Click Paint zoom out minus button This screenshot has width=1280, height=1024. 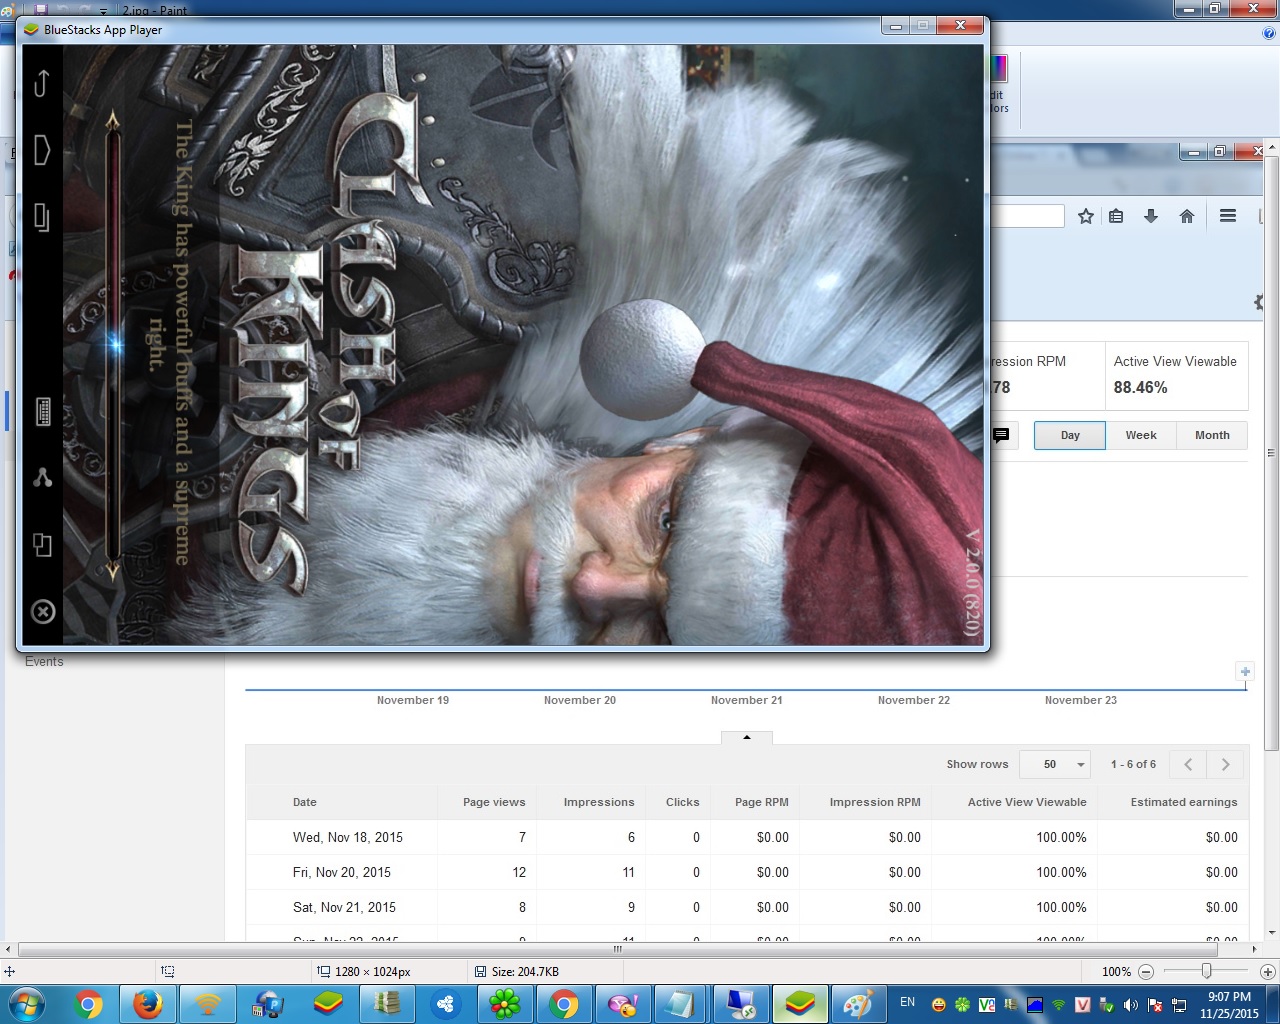(x=1146, y=971)
